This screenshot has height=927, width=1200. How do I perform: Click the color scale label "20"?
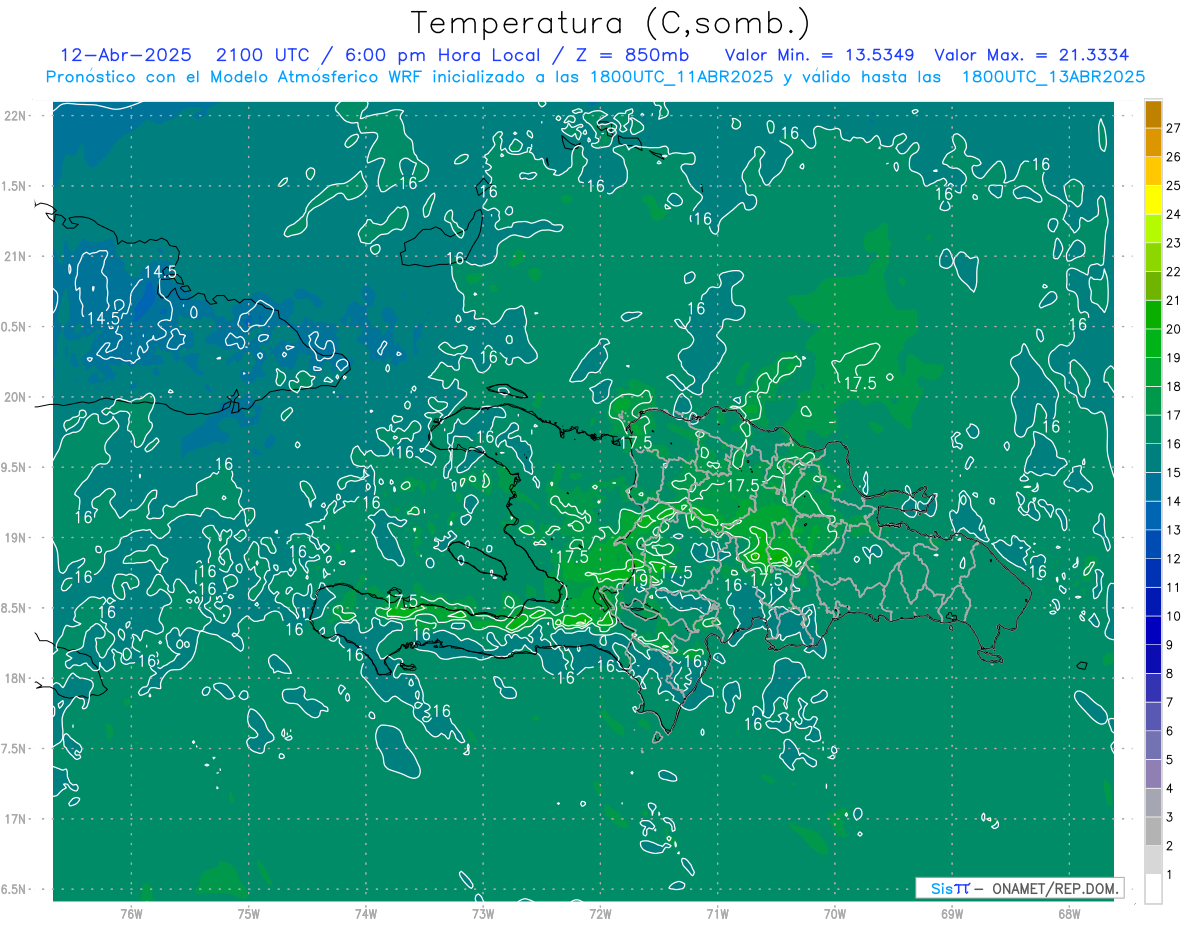coord(1173,329)
